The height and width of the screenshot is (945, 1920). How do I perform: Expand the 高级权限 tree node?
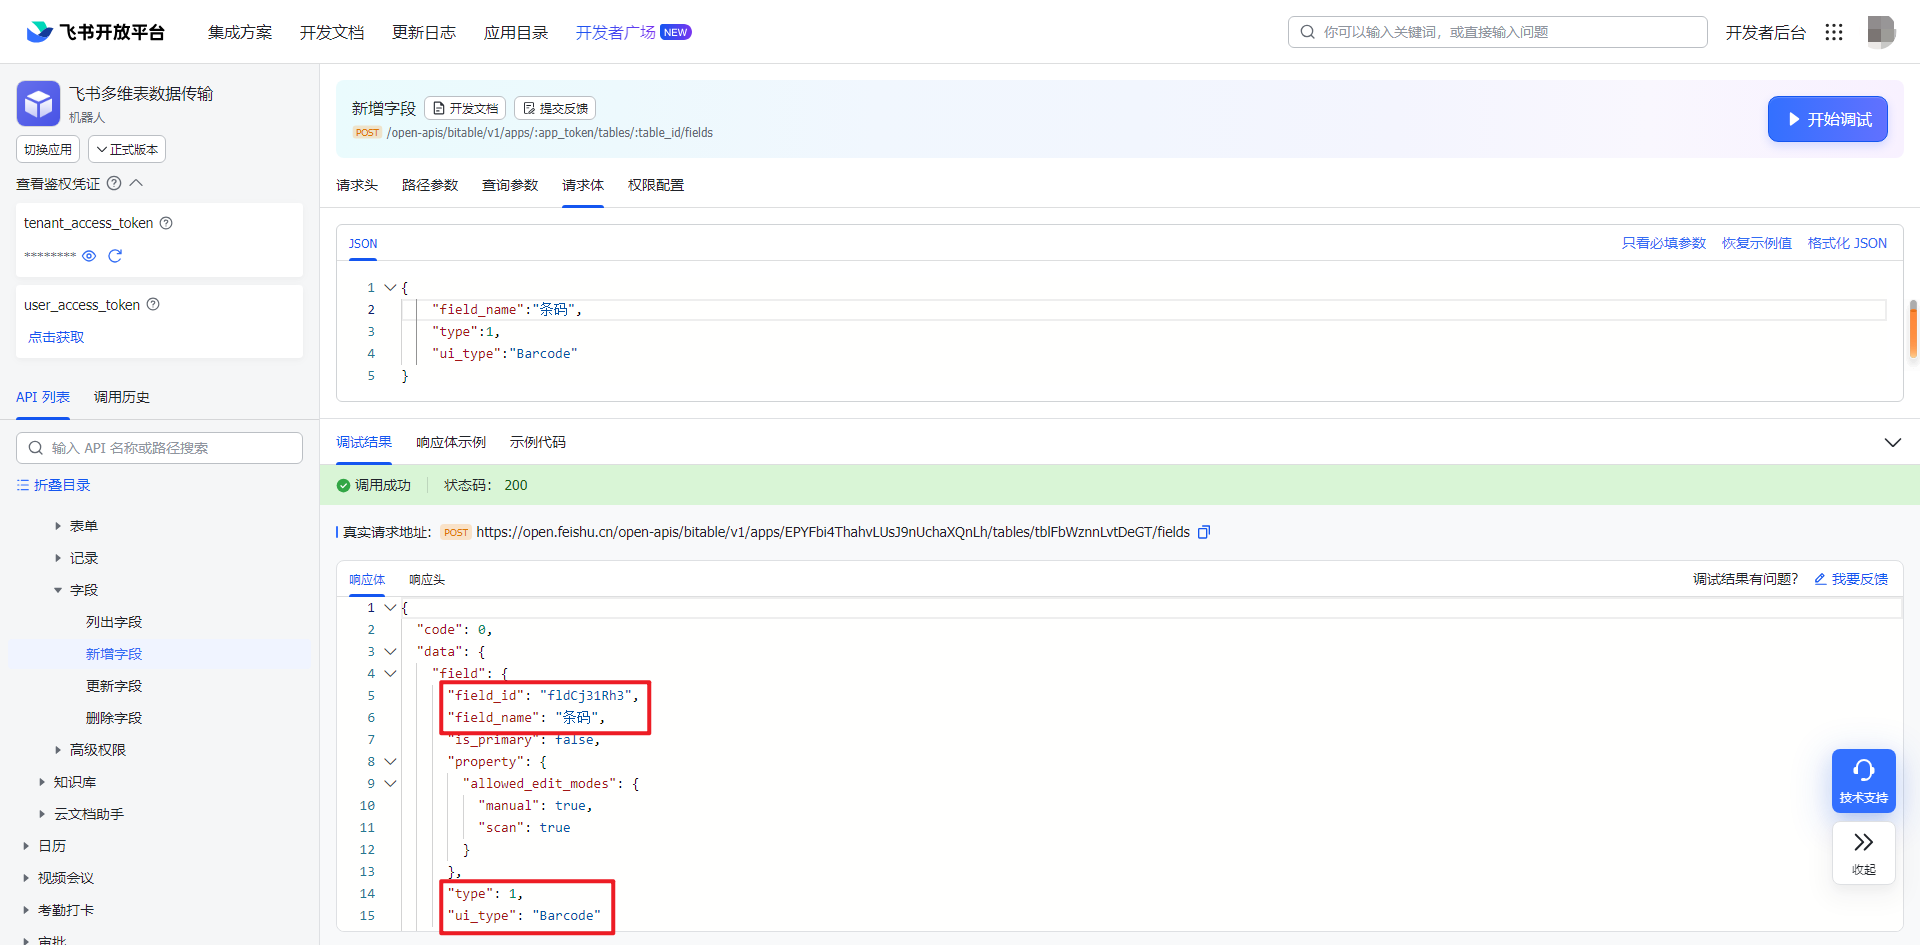tap(58, 750)
